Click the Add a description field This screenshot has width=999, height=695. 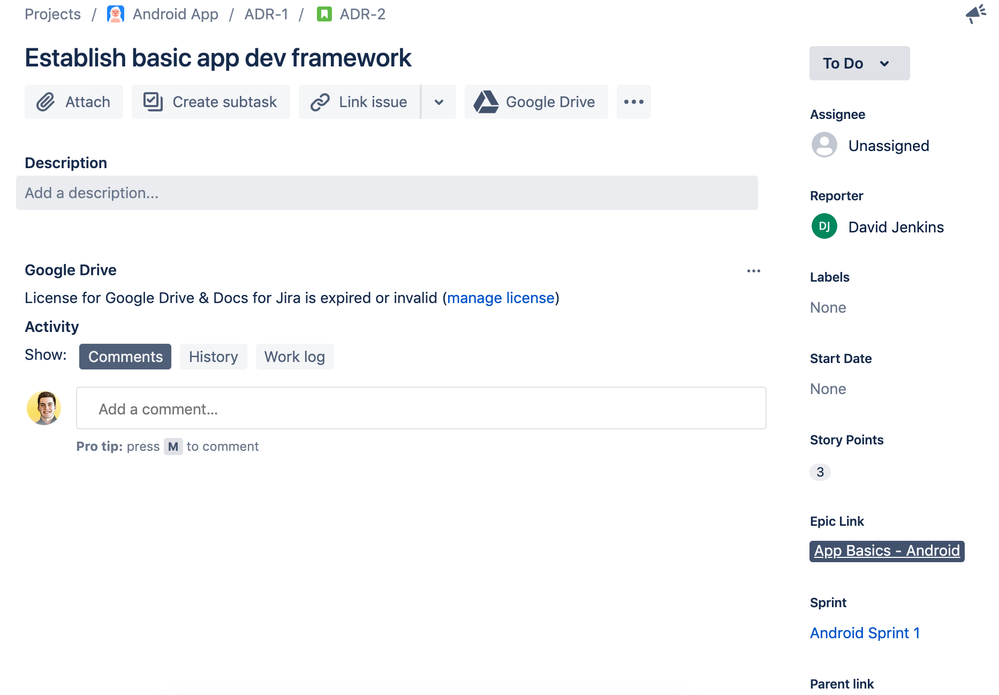click(x=387, y=193)
